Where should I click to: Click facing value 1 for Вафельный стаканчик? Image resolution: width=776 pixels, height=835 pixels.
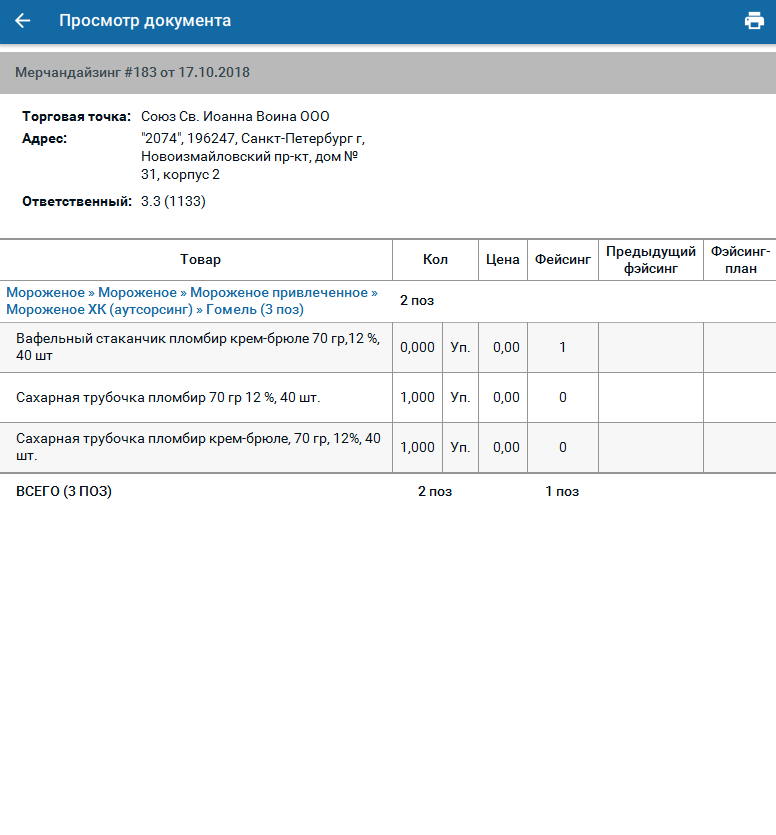click(x=562, y=347)
